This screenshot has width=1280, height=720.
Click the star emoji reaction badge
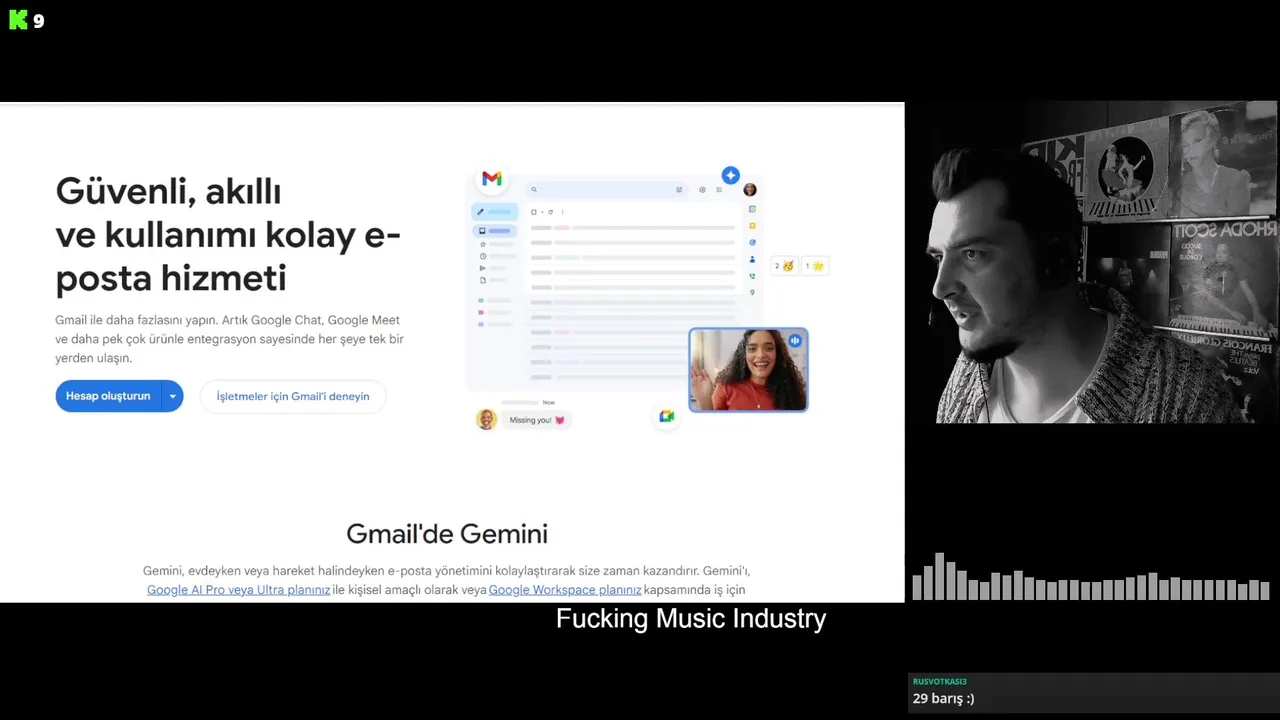[x=814, y=266]
